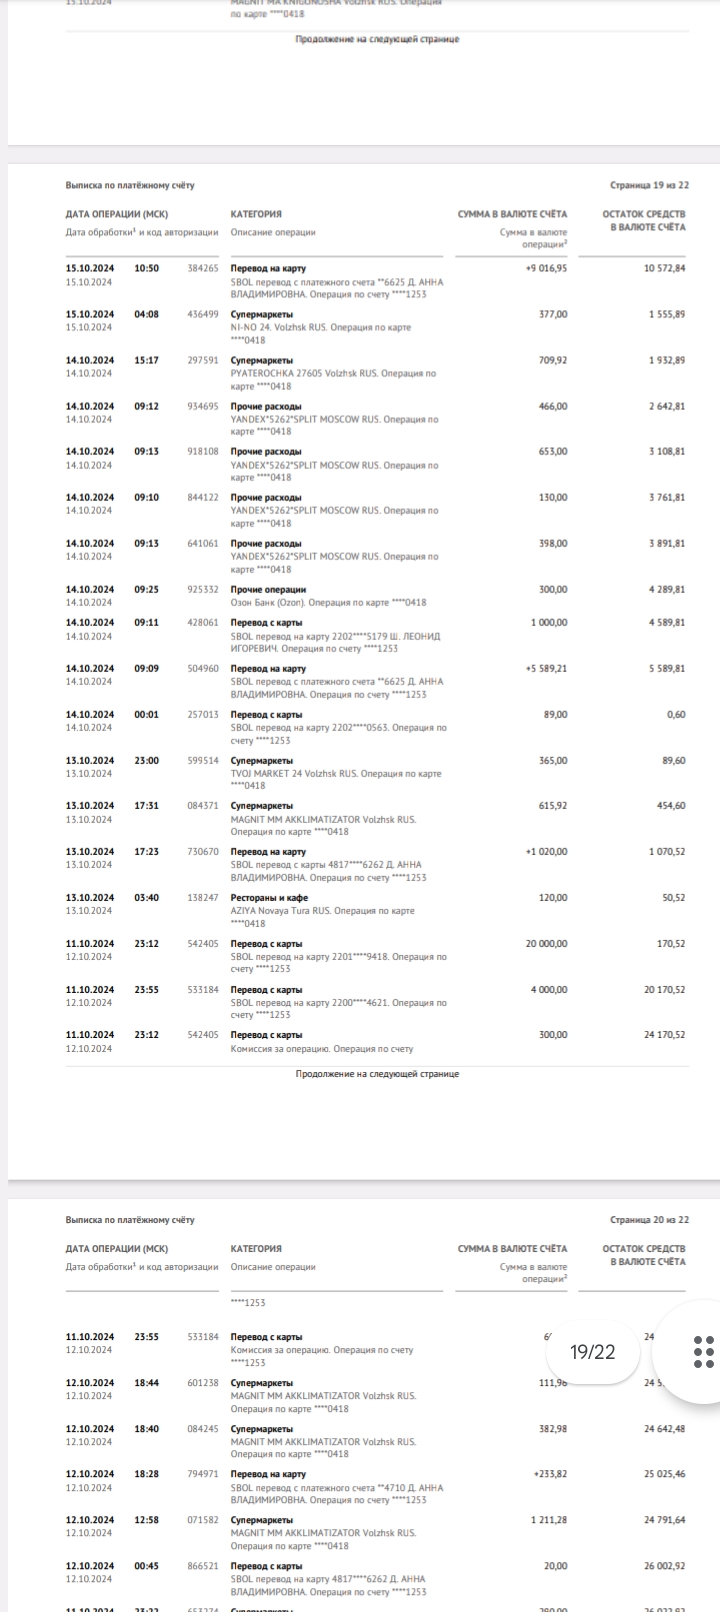This screenshot has height=1612, width=720.
Task: Select the +5 589,21 incoming transfer amount
Action: click(546, 668)
